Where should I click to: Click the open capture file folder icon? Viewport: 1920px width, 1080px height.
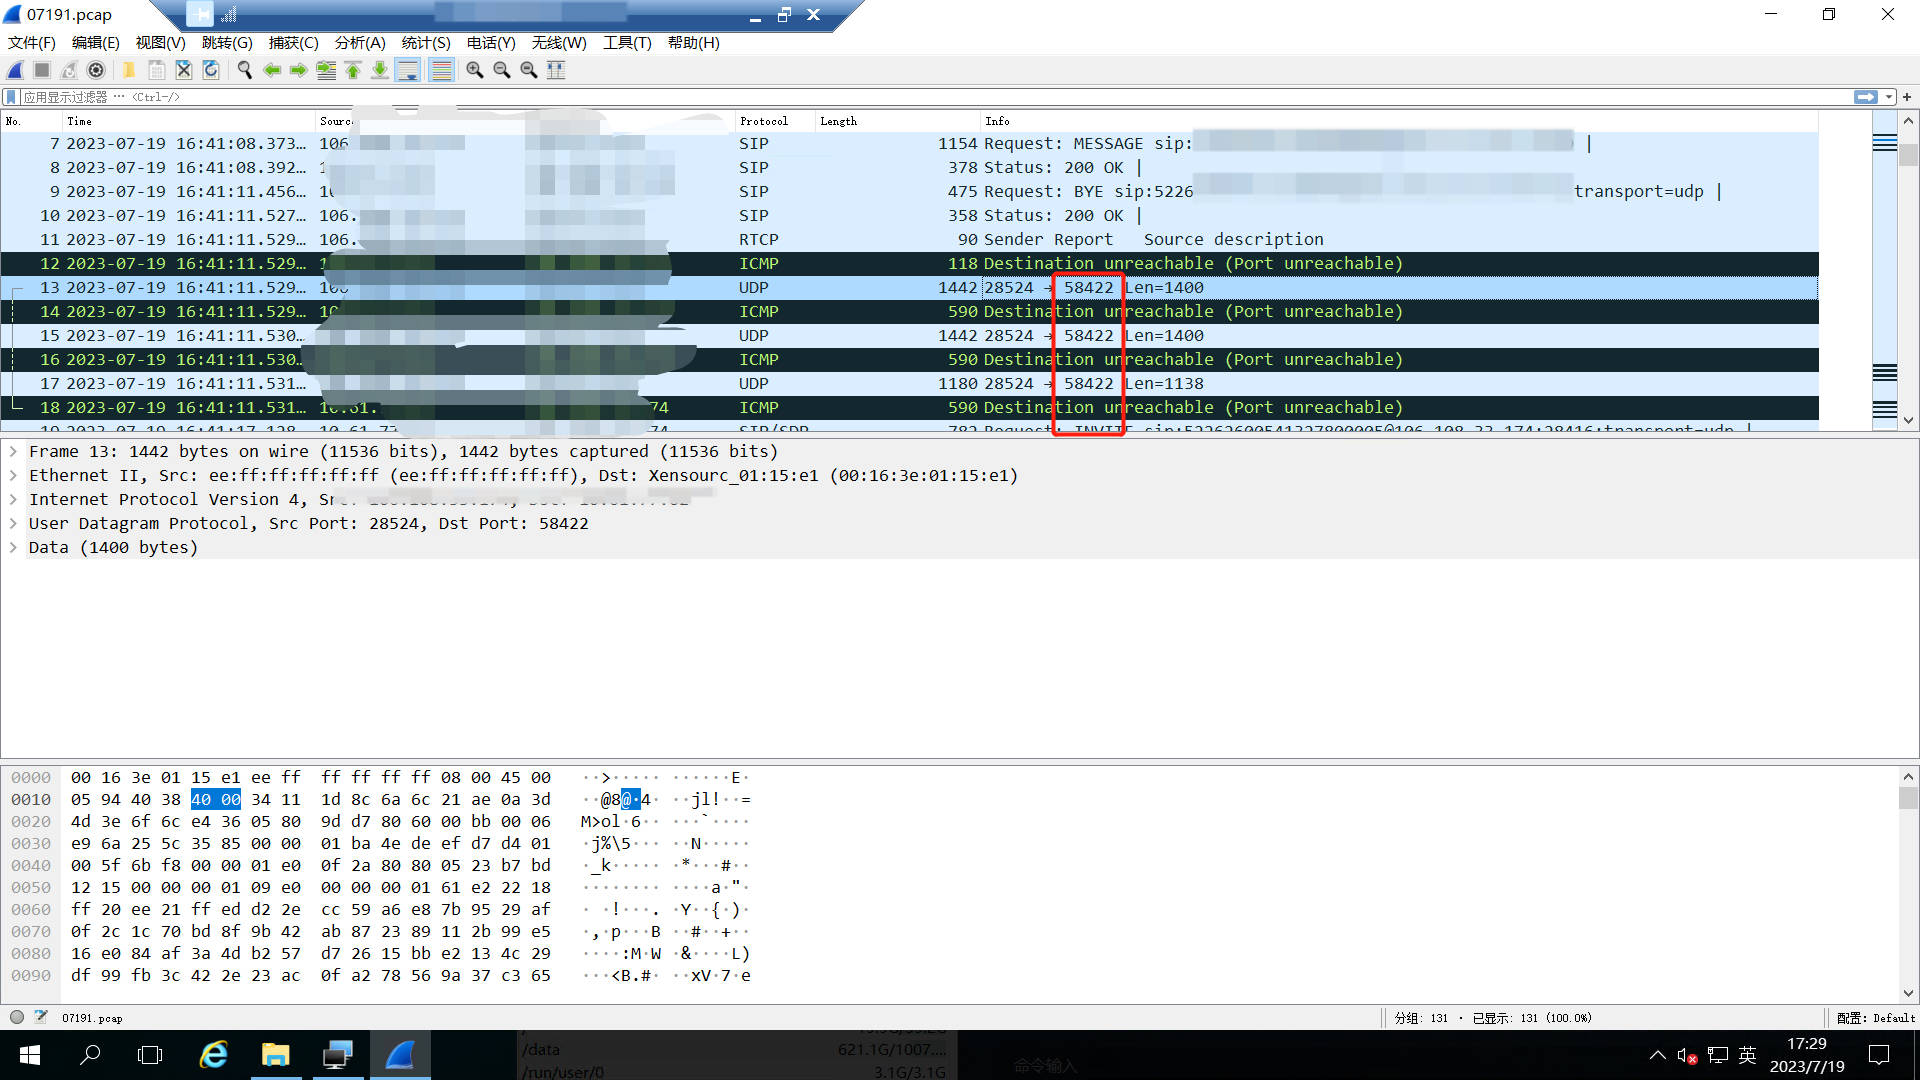click(x=129, y=70)
